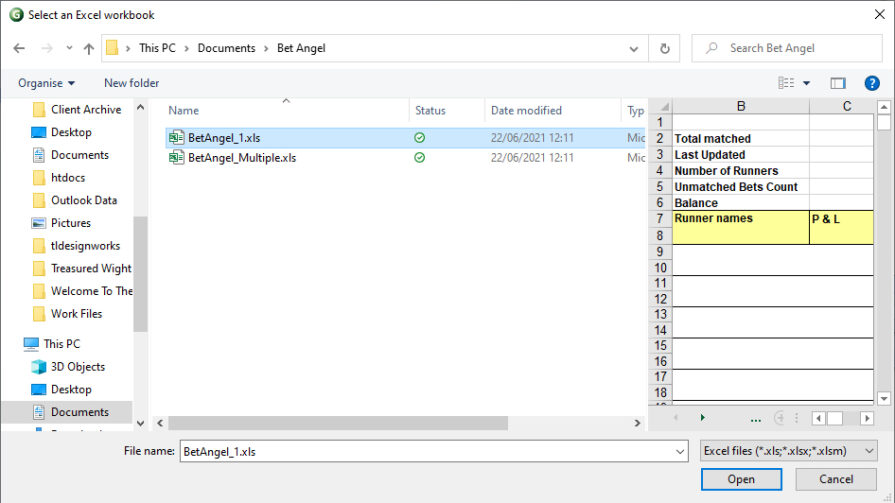Create a New folder

[131, 83]
